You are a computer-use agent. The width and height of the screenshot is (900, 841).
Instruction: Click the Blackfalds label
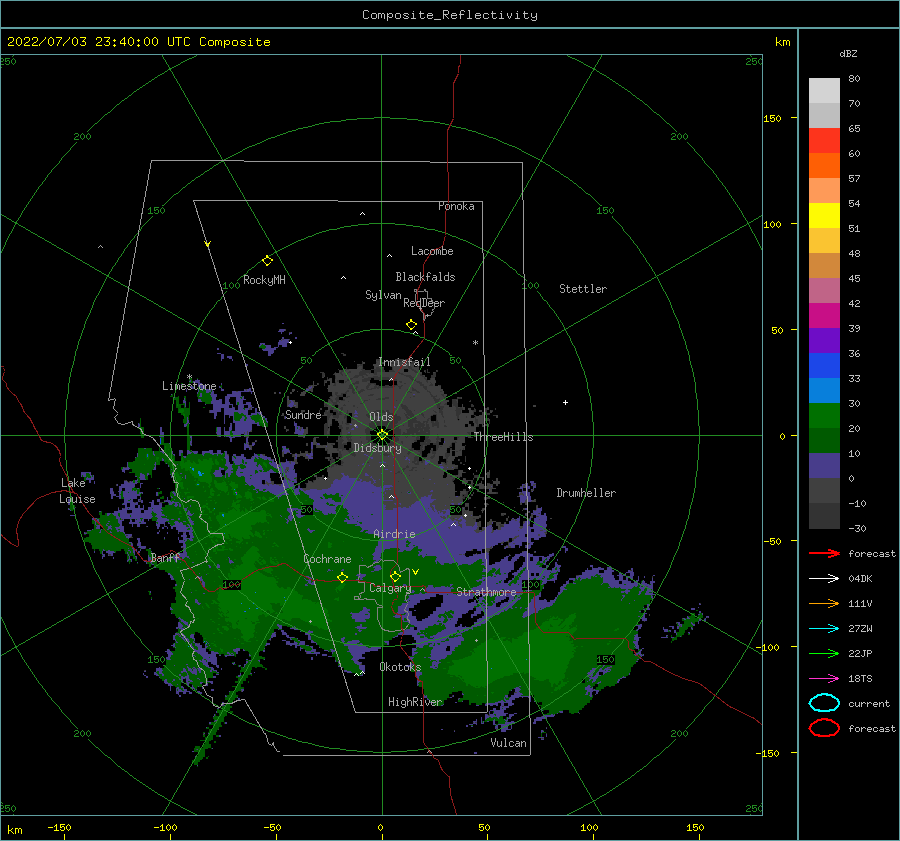pyautogui.click(x=425, y=277)
